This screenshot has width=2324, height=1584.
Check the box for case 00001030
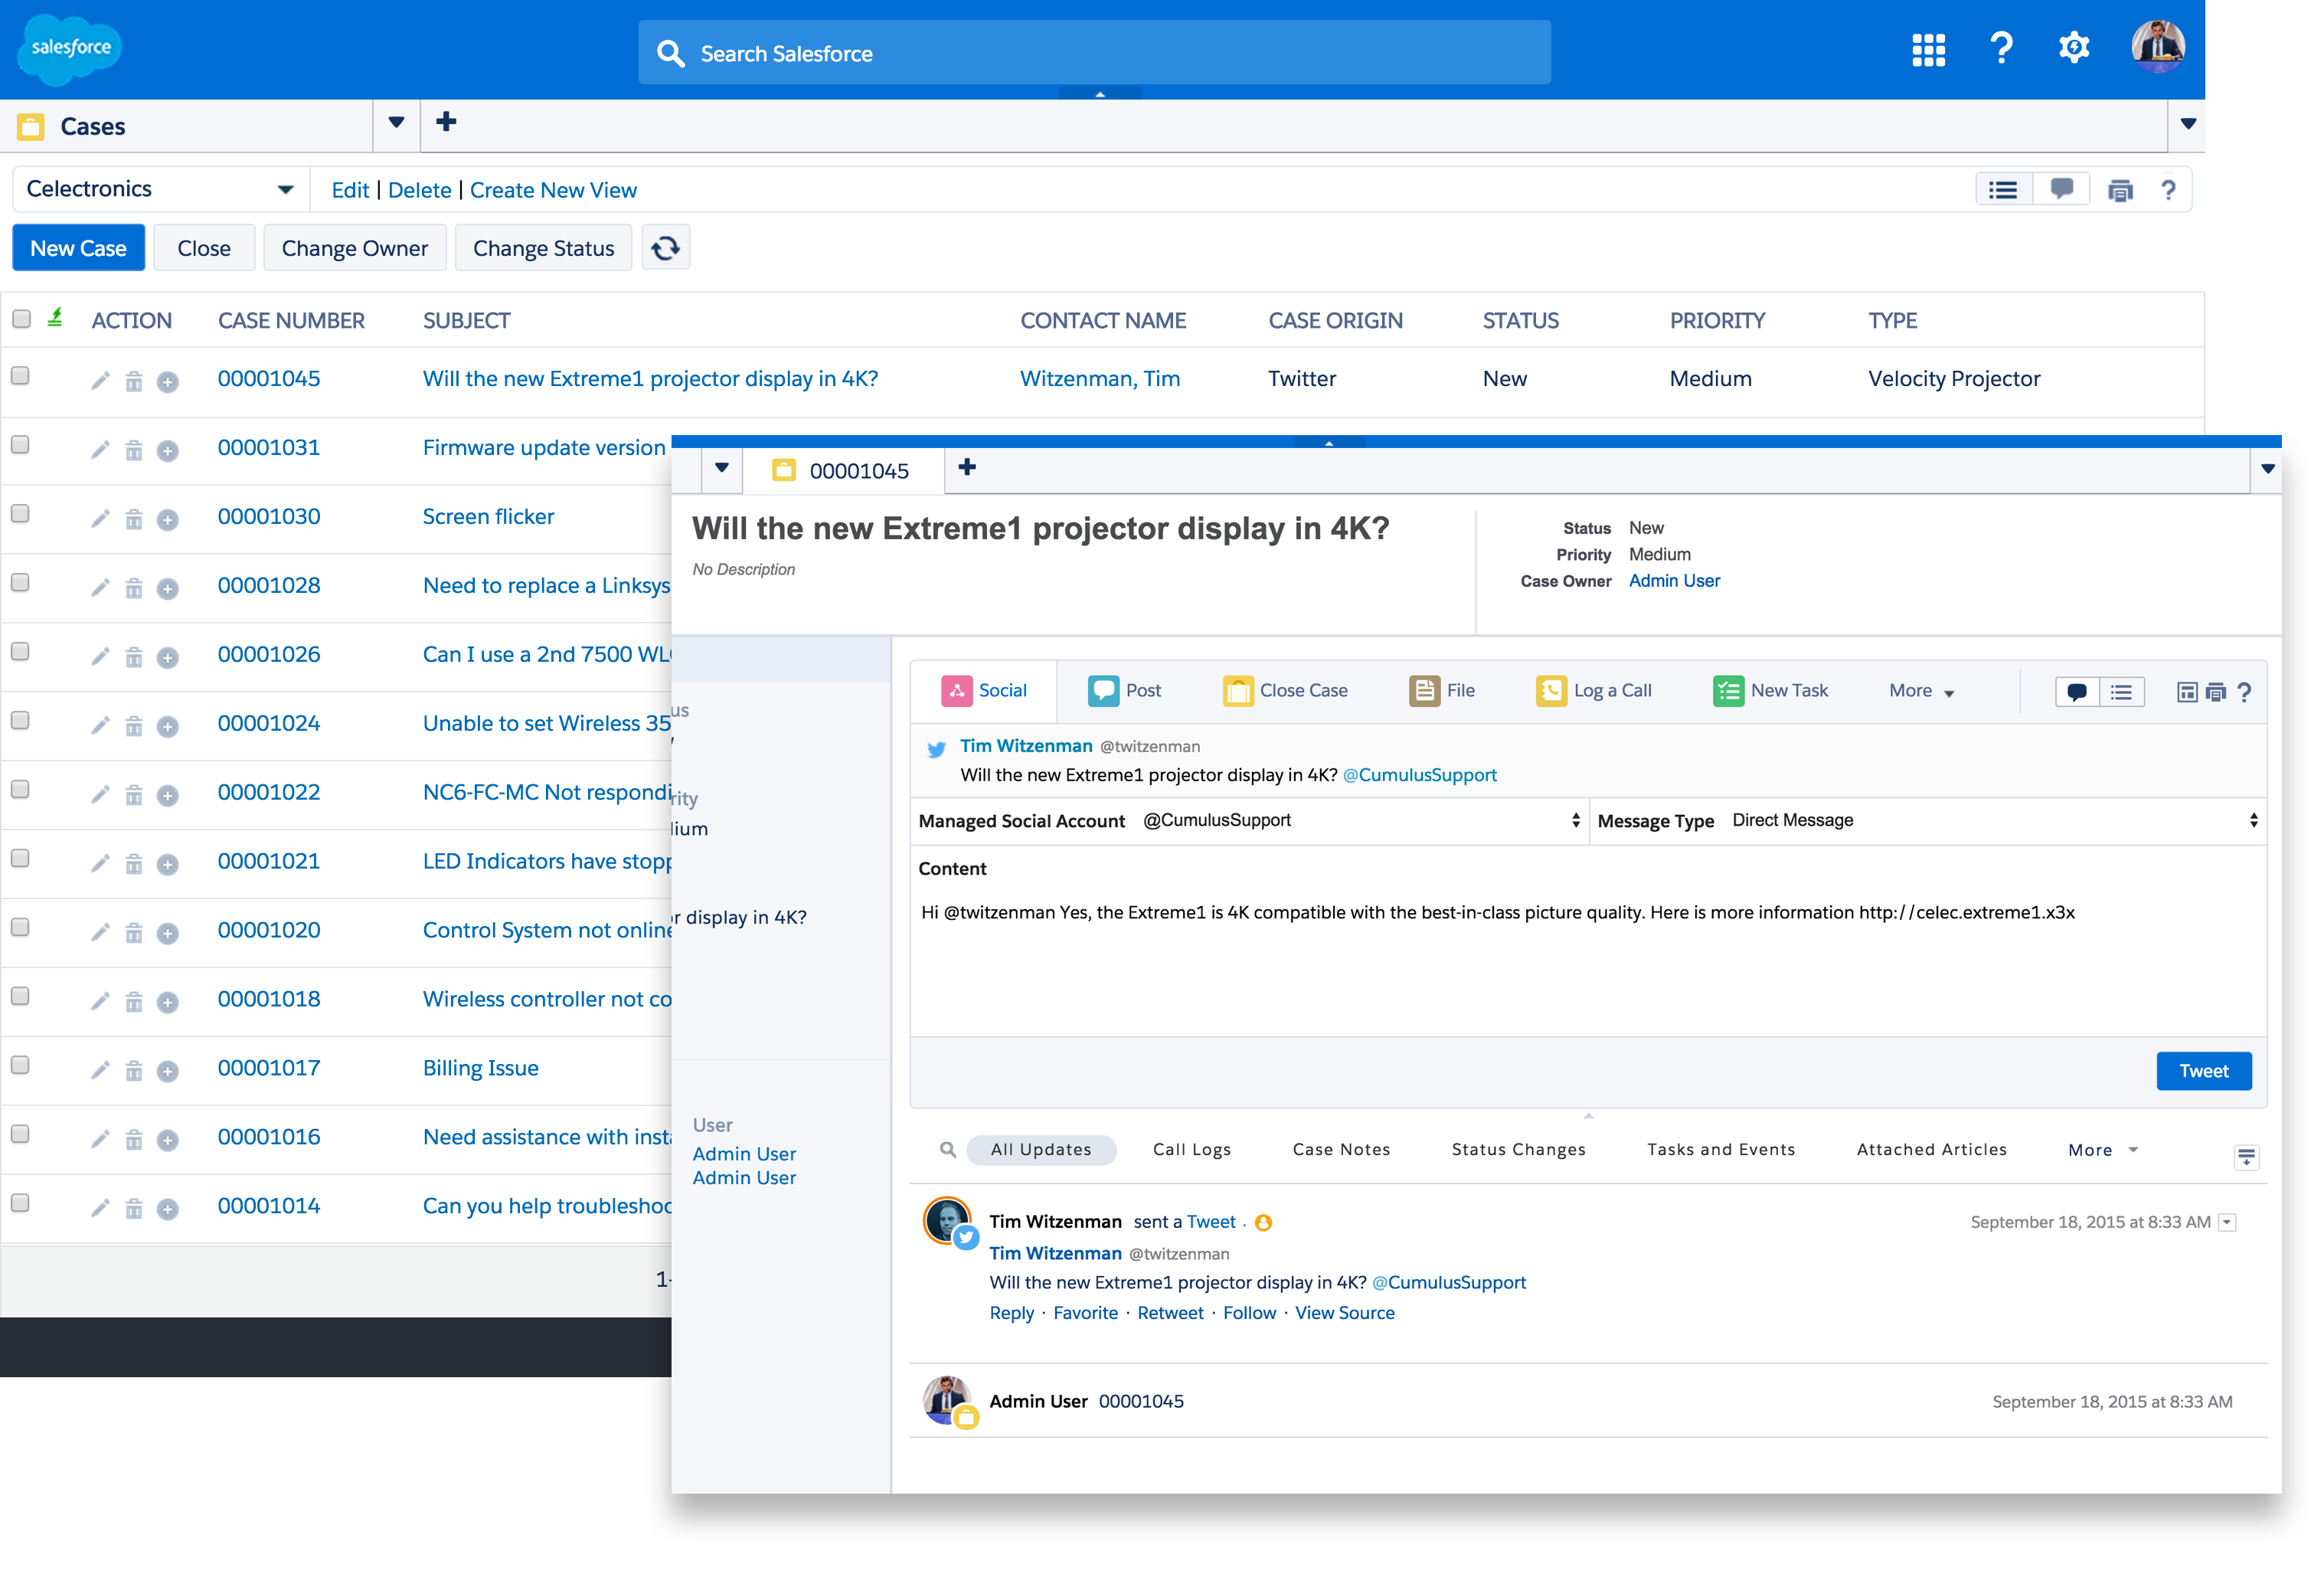point(20,514)
